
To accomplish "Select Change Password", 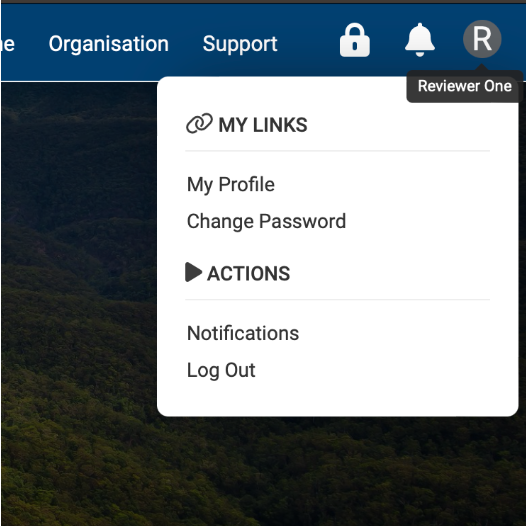I will 266,221.
